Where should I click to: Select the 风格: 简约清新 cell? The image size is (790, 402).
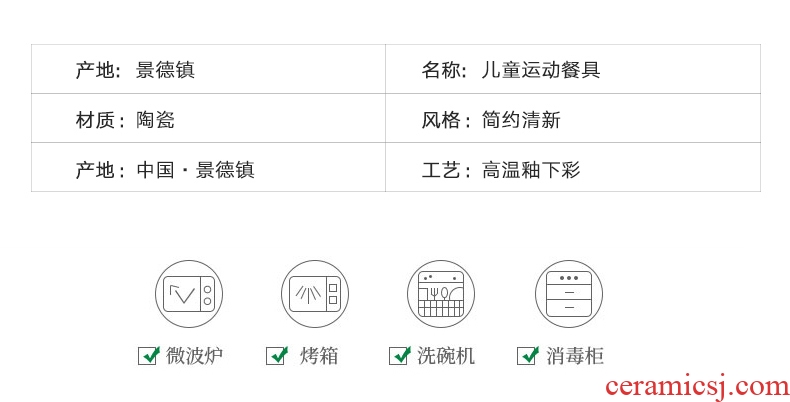click(572, 119)
